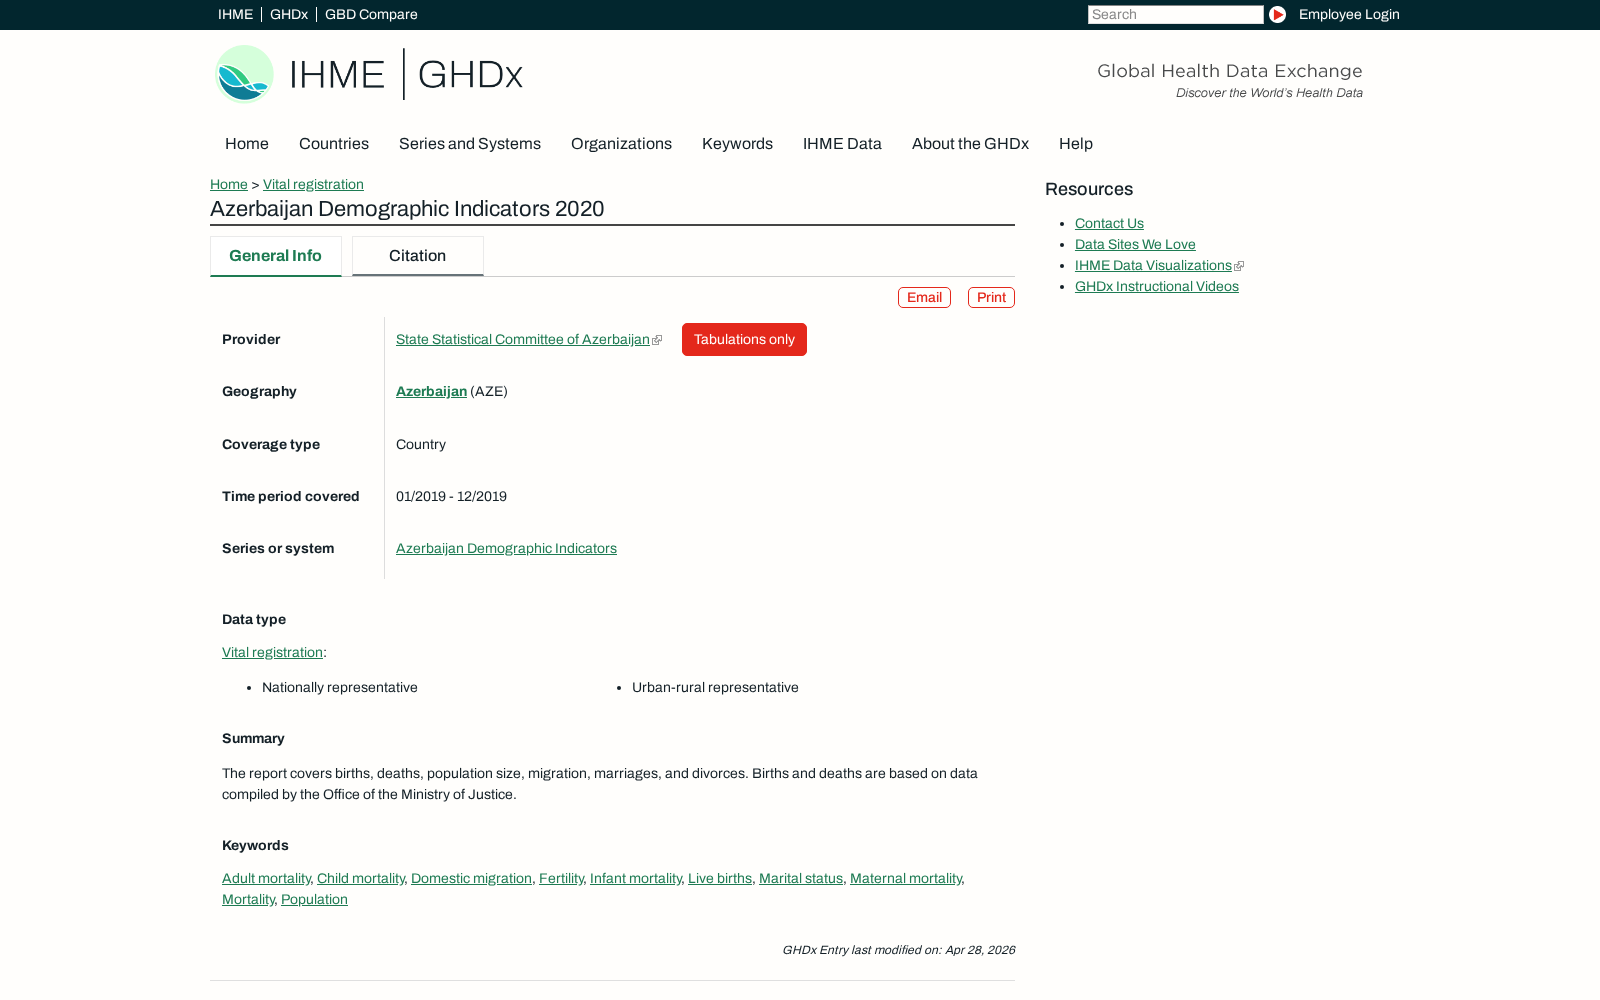Click the Email button

pos(924,298)
